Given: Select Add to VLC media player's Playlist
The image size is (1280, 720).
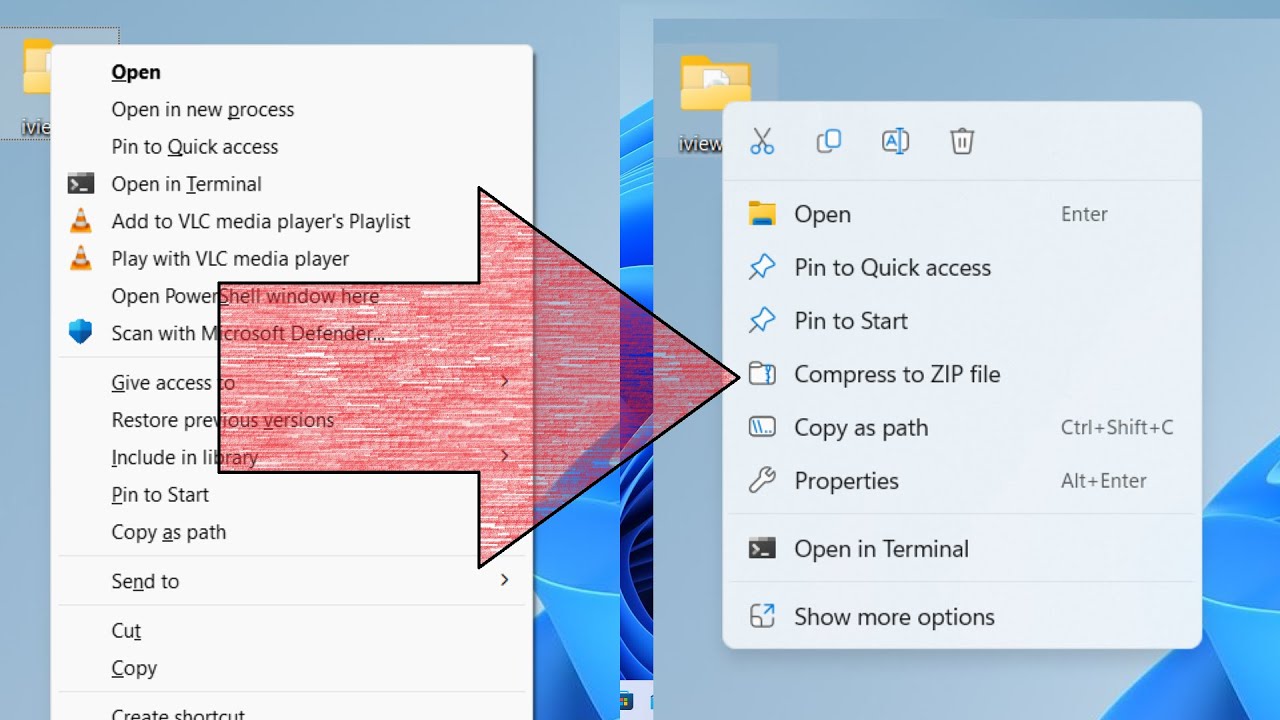Looking at the screenshot, I should [261, 221].
